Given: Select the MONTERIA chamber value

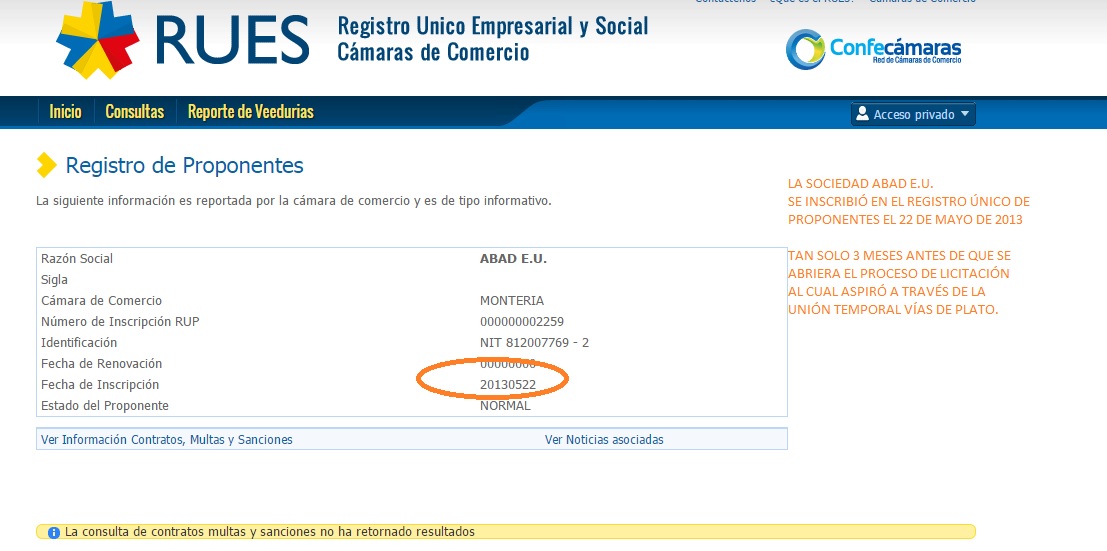Looking at the screenshot, I should click(x=512, y=301).
